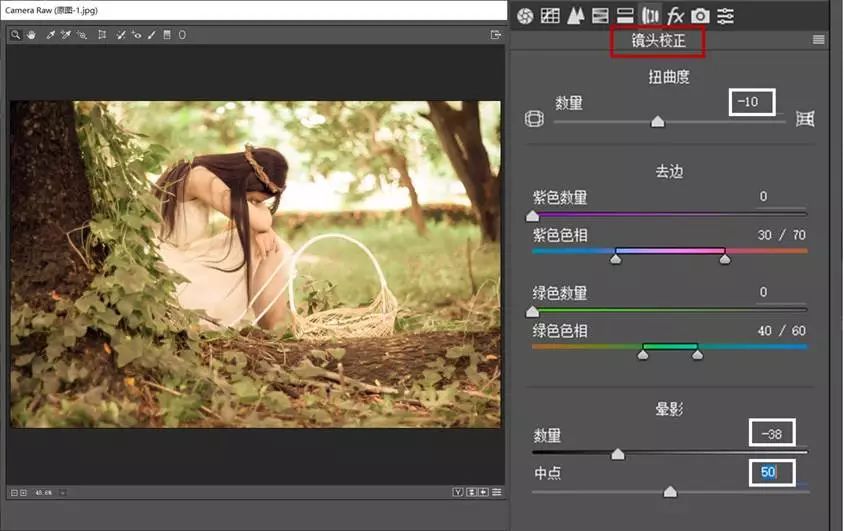Screen dimensions: 844x531
Task: Click the 晕影 section heading
Action: point(669,410)
